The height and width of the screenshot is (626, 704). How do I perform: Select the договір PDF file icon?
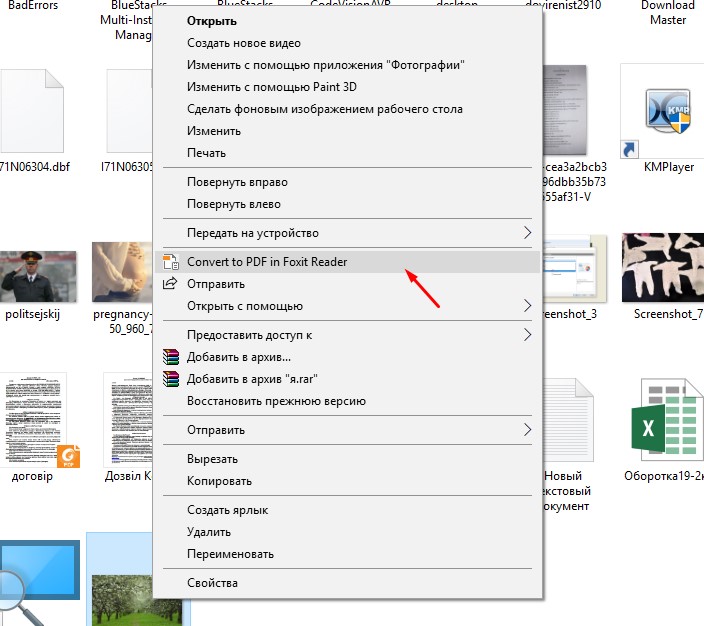tap(40, 420)
